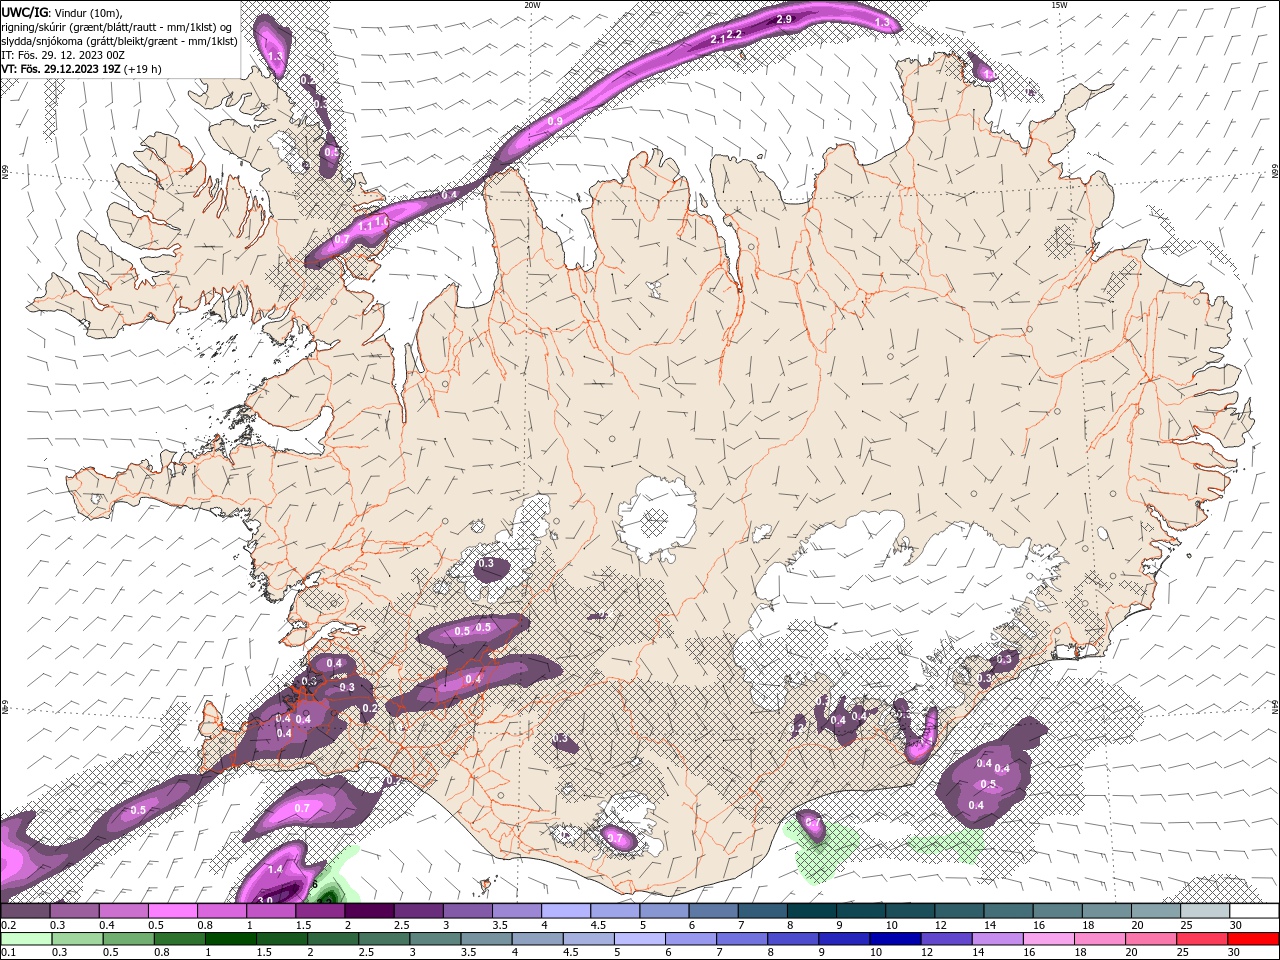The height and width of the screenshot is (960, 1280).
Task: Click top legend swatch between 0.3 and 0.4
Action: (x=74, y=911)
